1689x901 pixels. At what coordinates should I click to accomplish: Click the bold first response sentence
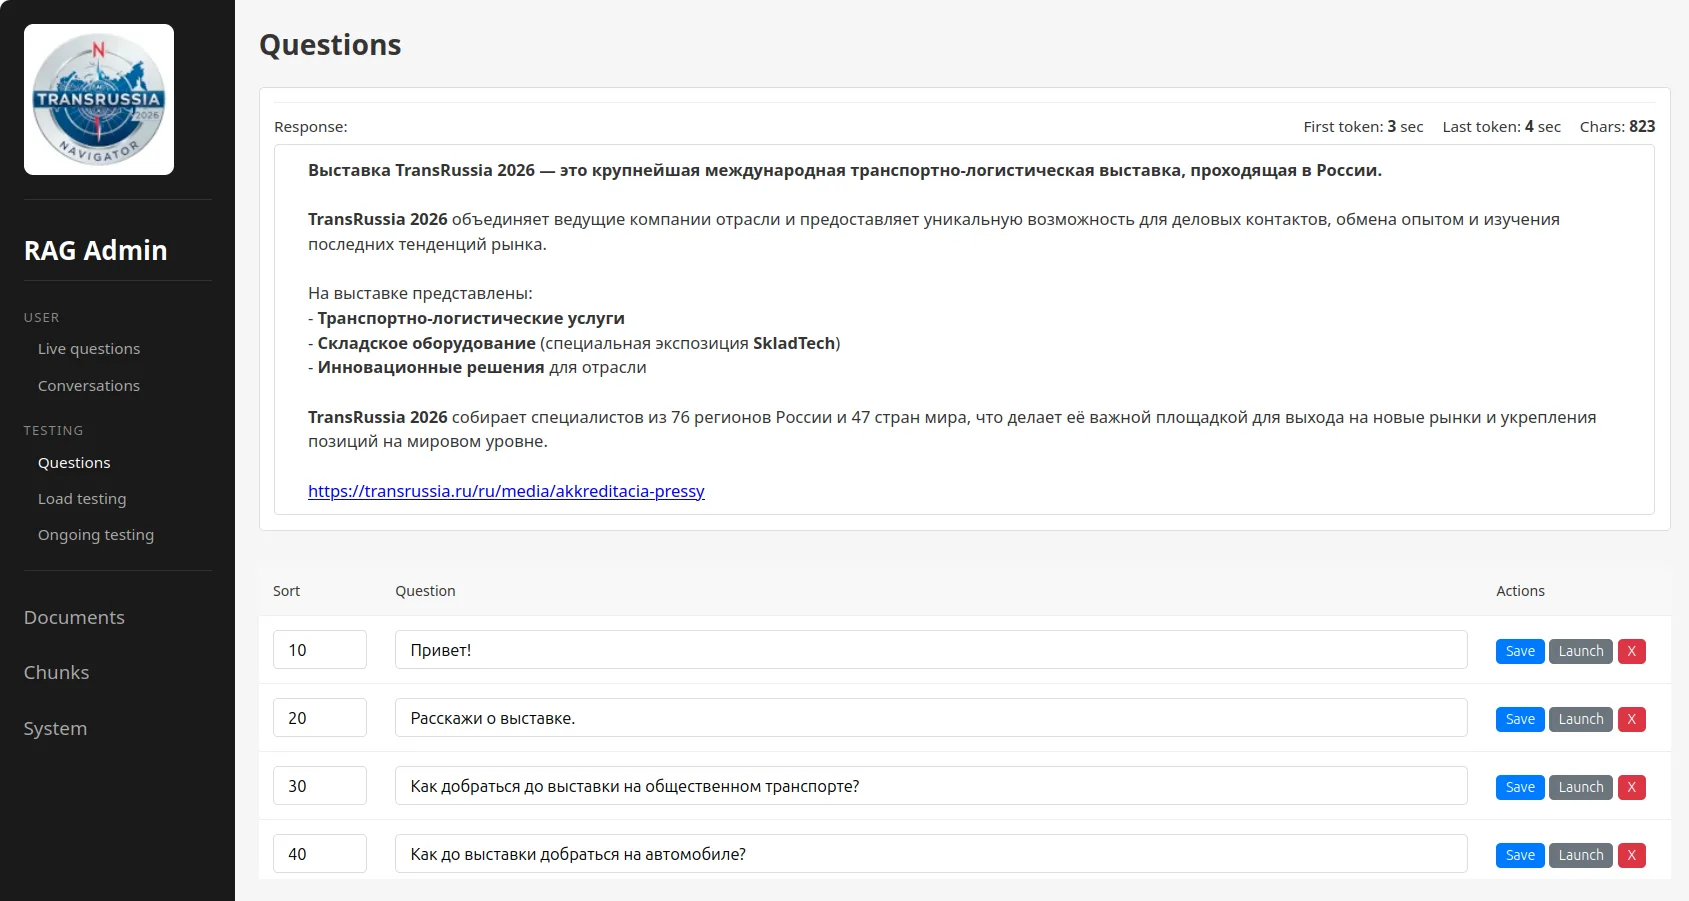pos(845,170)
